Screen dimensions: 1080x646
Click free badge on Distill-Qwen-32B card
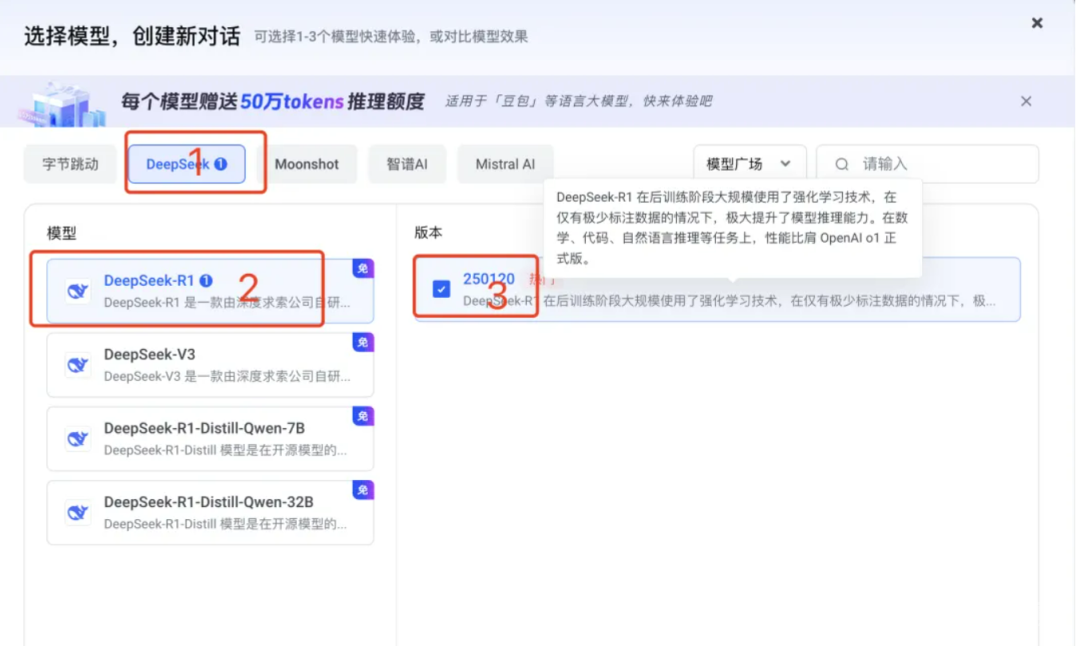tap(363, 490)
